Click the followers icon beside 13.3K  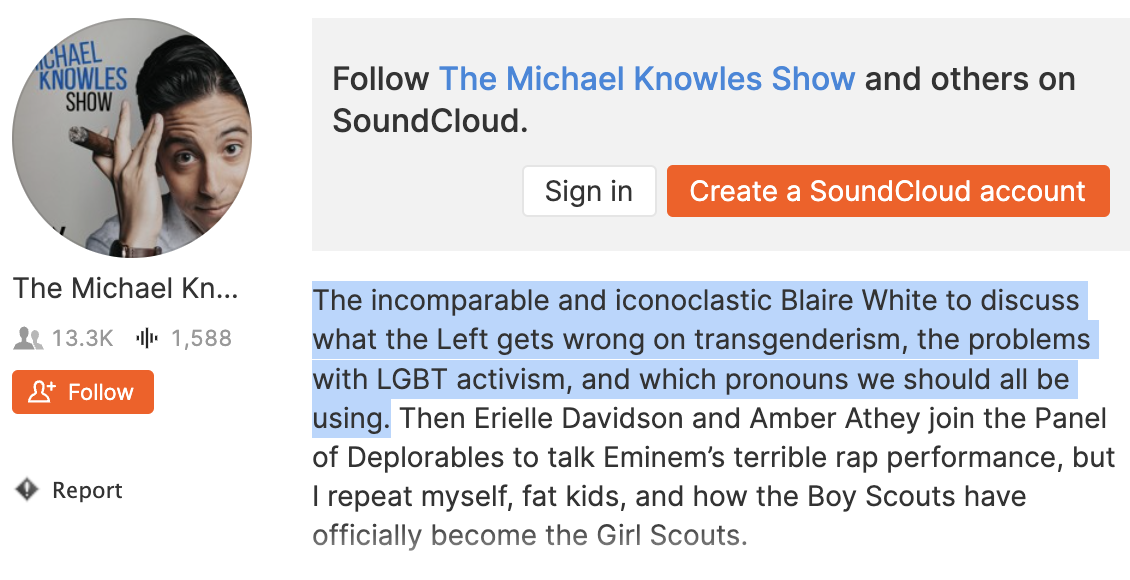[27, 339]
